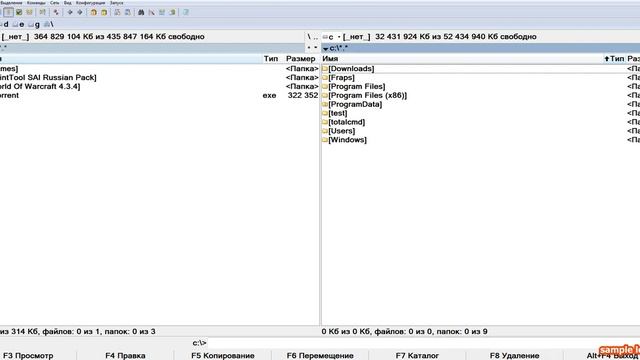Open the new FTP connection icon
This screenshot has height=360, width=640.
tap(128, 12)
